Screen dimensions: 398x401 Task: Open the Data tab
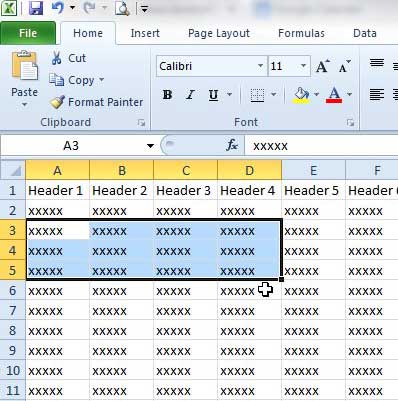pyautogui.click(x=365, y=33)
